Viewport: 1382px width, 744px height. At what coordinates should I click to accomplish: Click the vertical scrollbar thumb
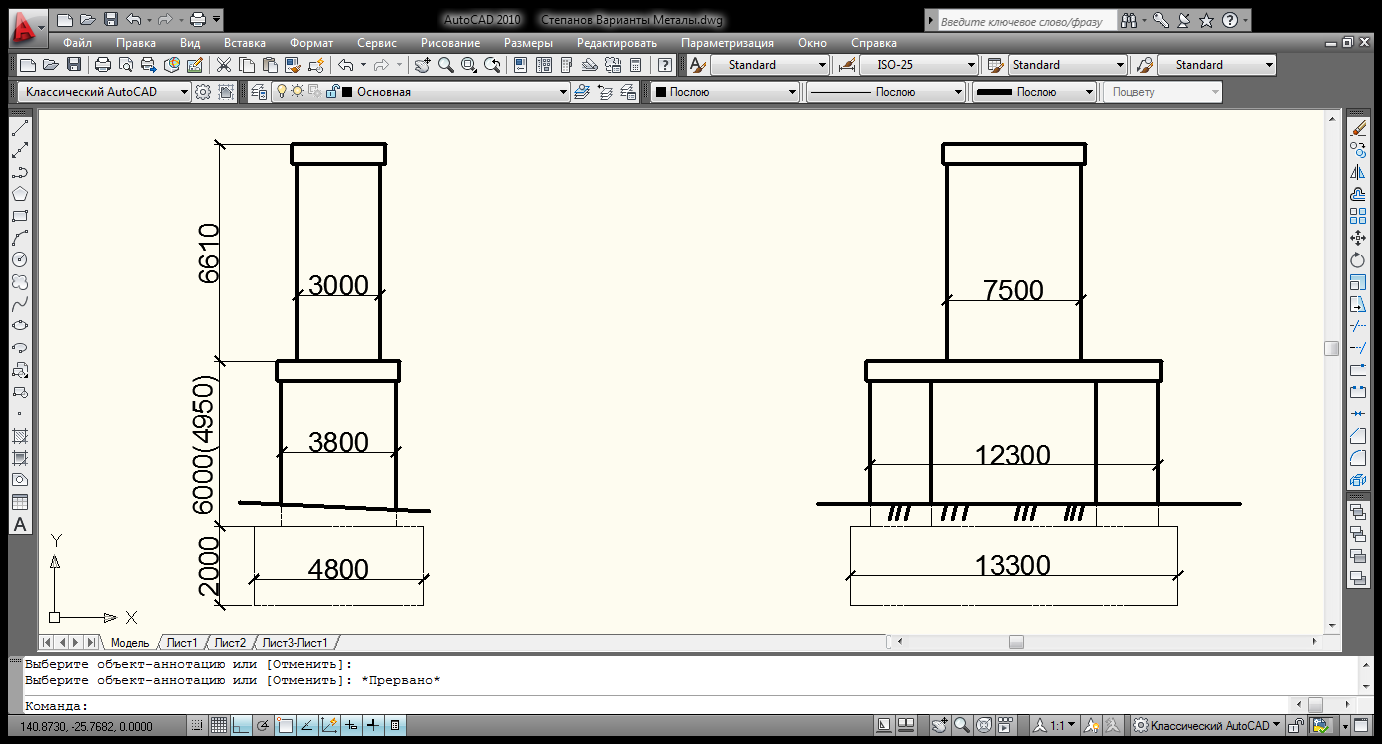tap(1331, 348)
